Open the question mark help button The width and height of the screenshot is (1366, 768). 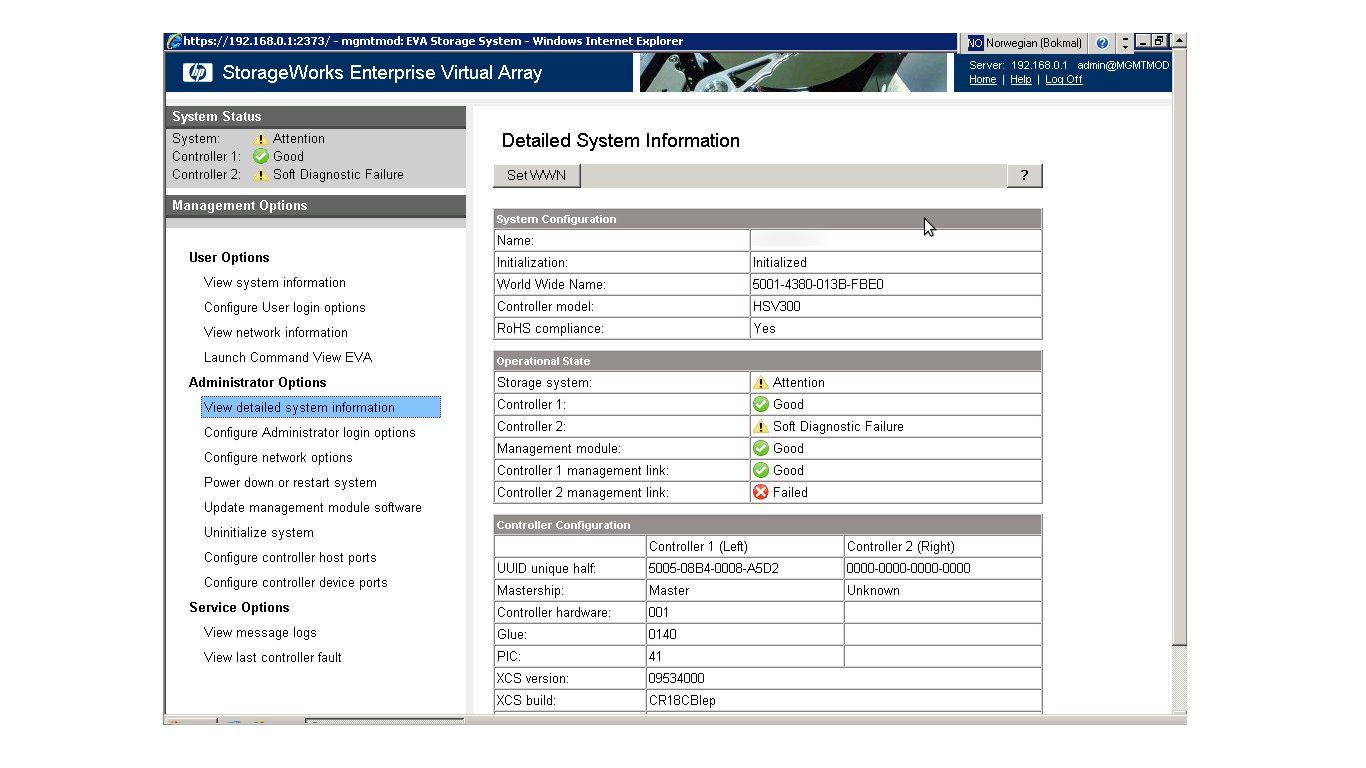coord(1024,175)
